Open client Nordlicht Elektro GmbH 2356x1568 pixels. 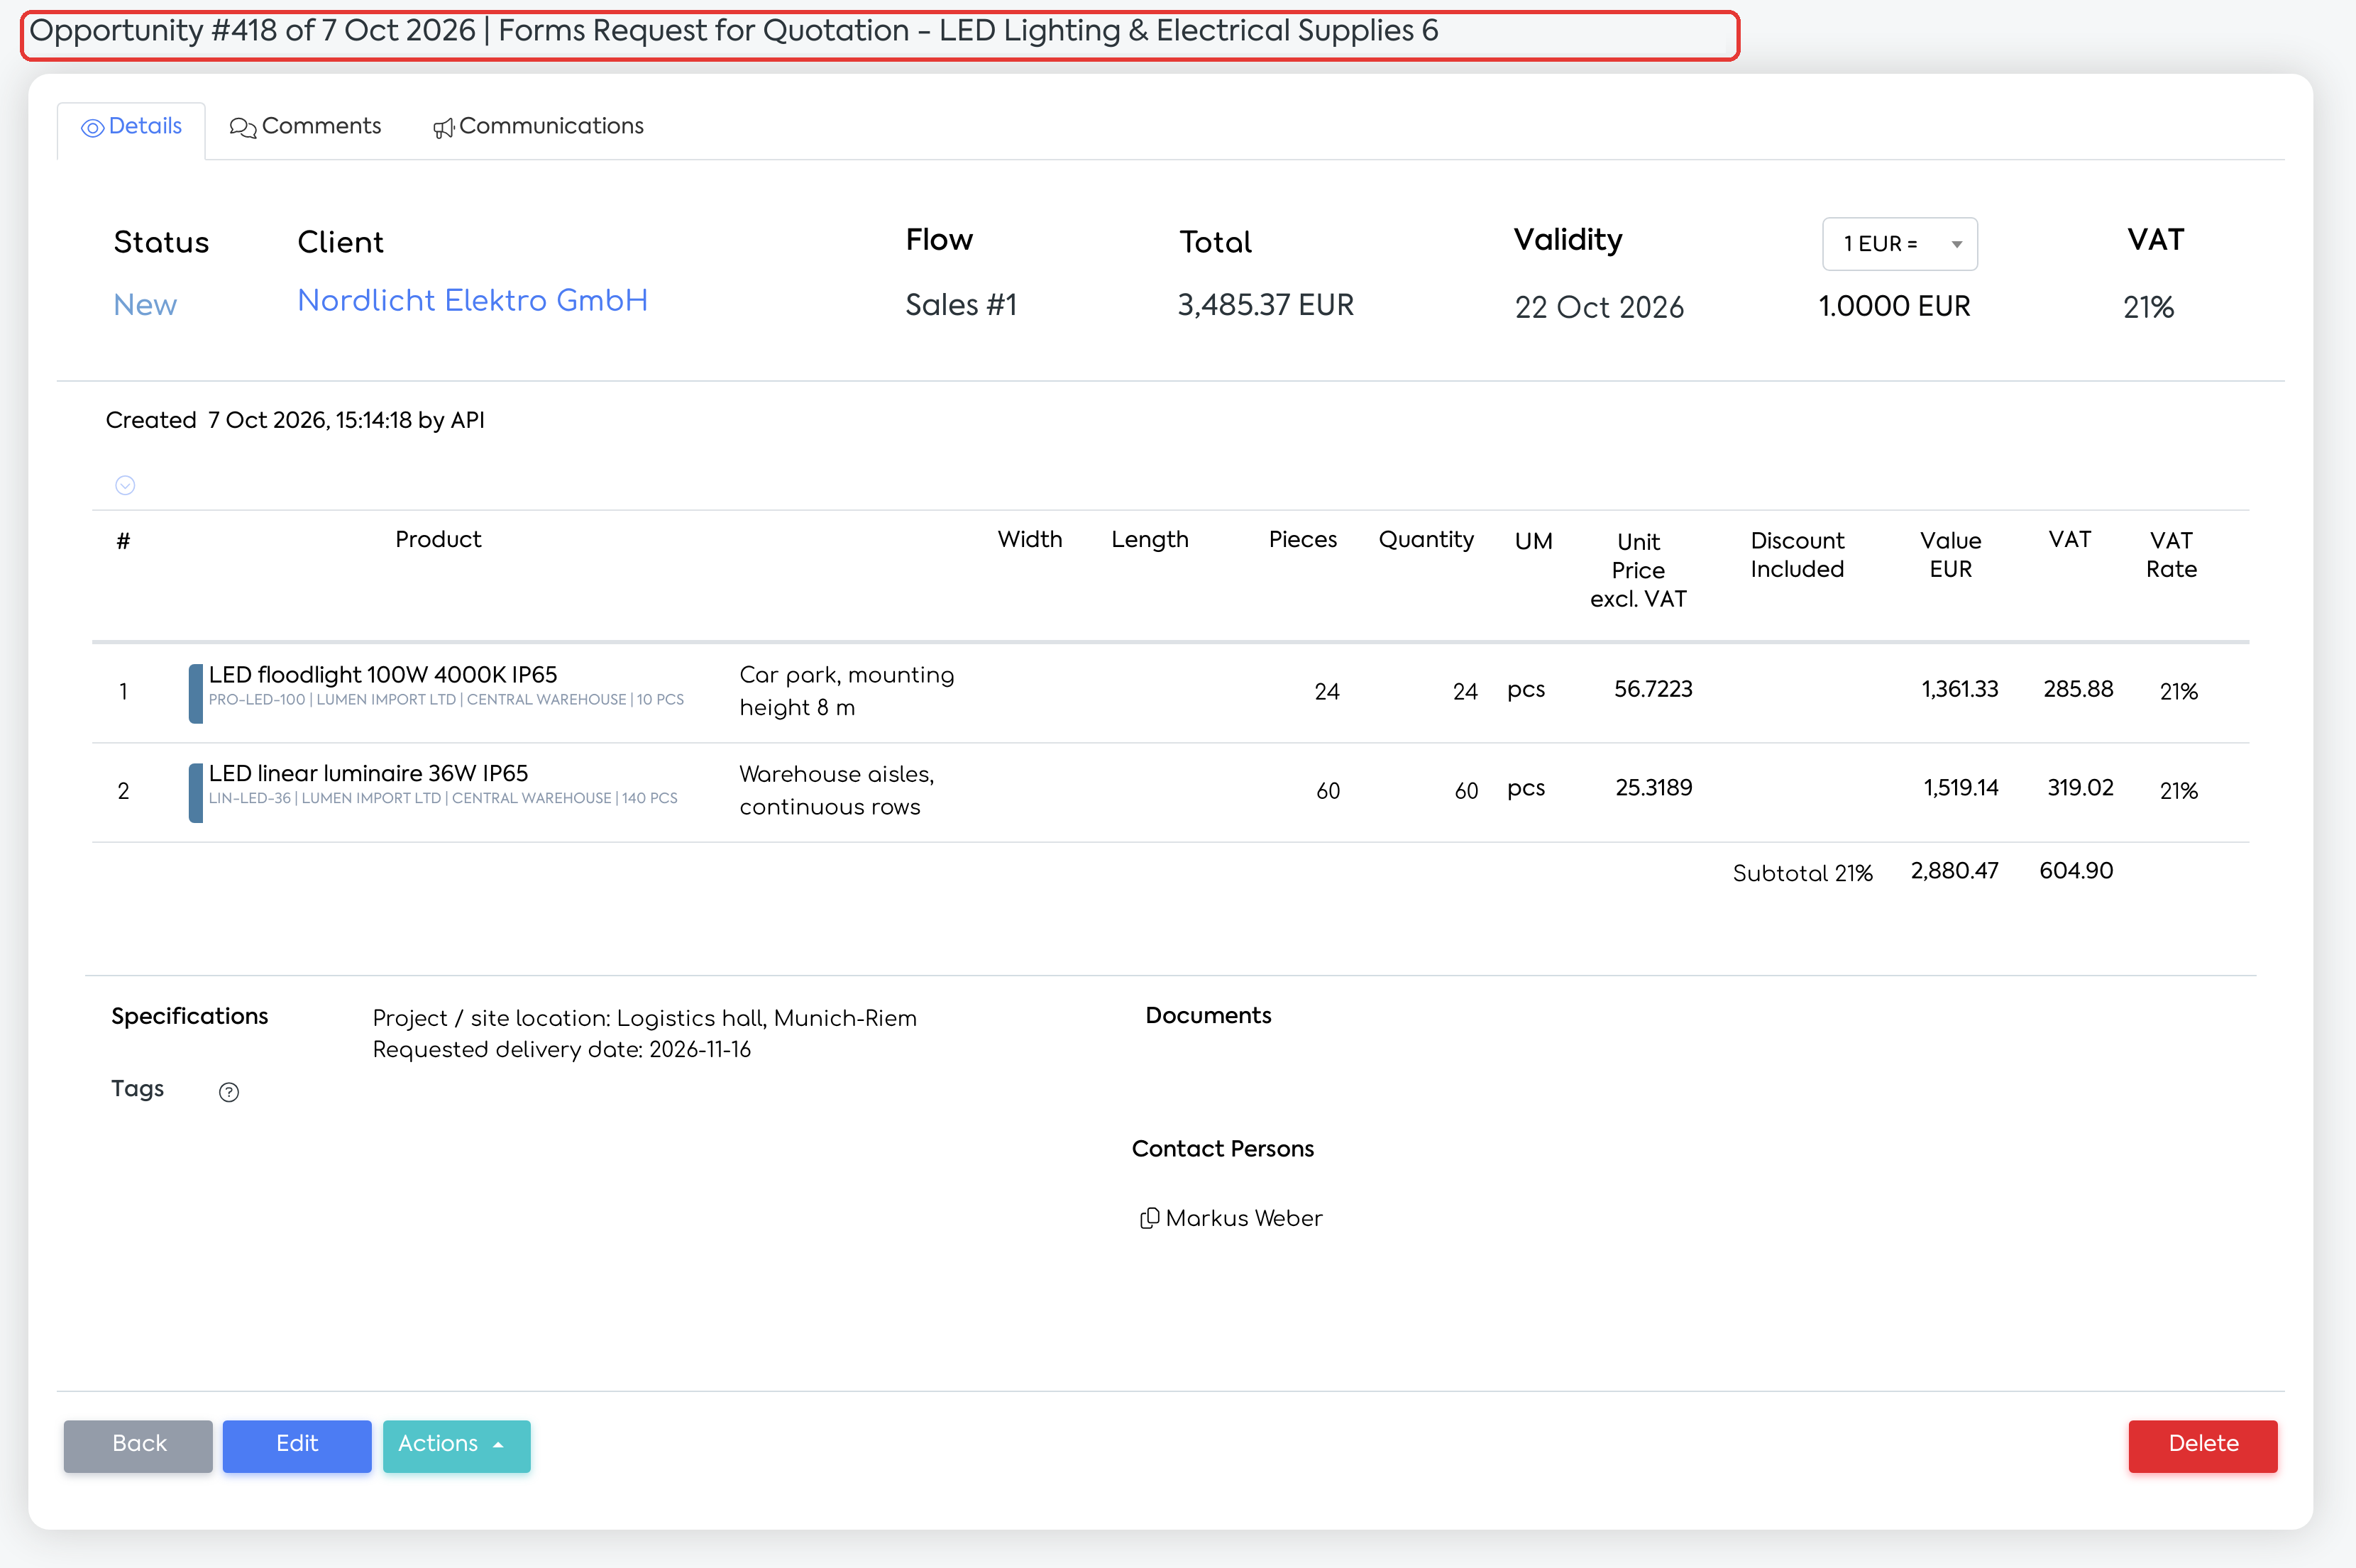472,301
